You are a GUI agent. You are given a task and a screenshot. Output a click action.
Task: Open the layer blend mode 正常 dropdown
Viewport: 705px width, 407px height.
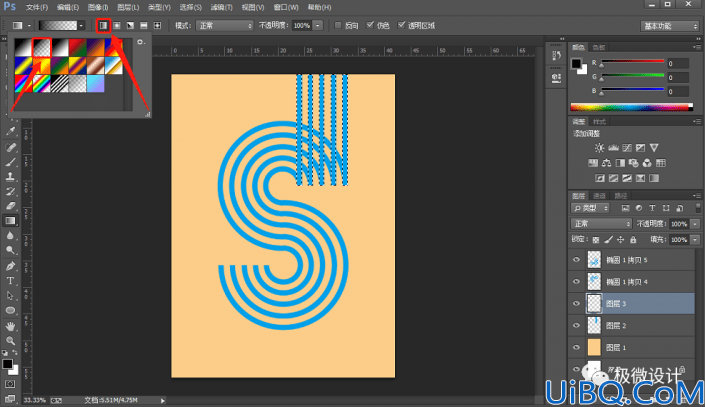[x=602, y=224]
